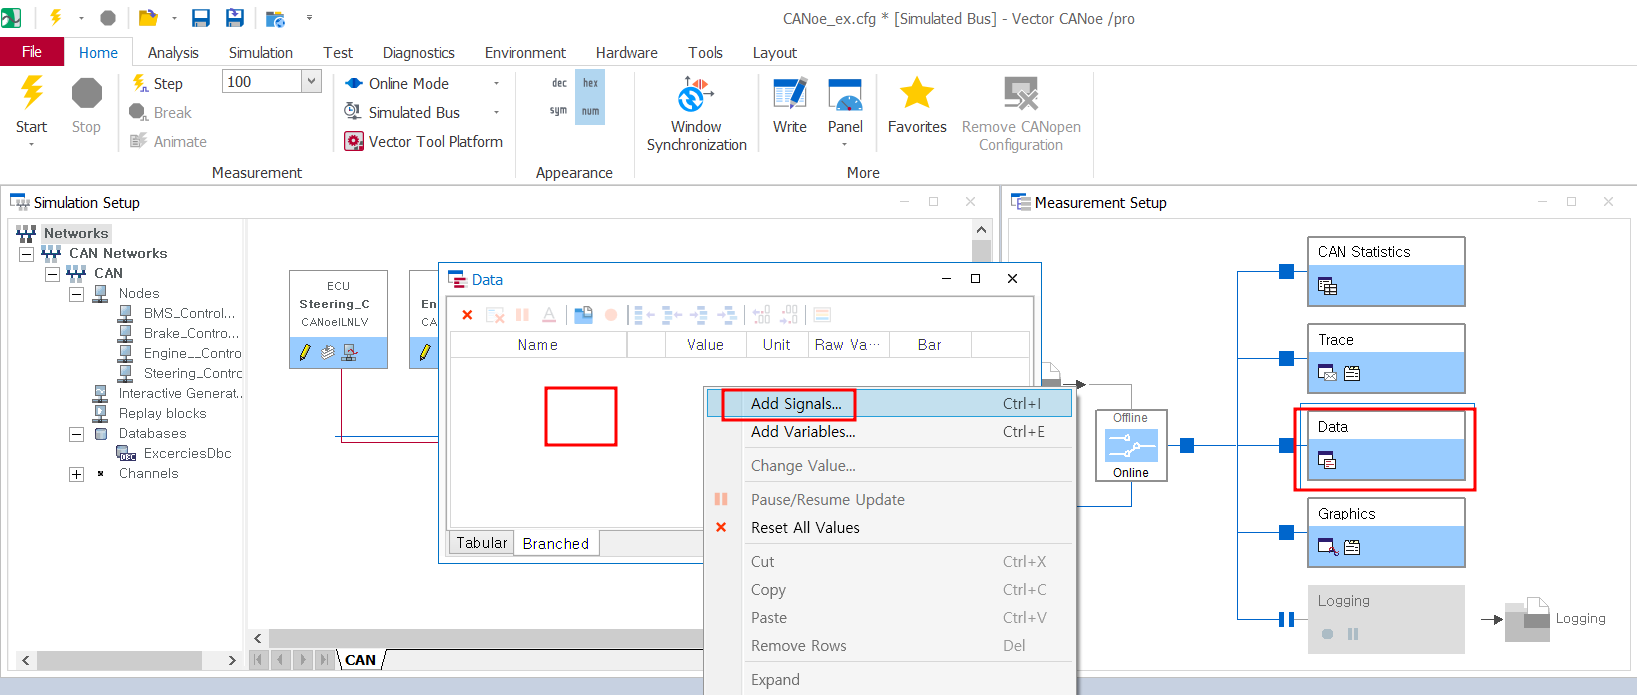Click the CANoe application icon in title bar
This screenshot has width=1637, height=695.
point(11,18)
